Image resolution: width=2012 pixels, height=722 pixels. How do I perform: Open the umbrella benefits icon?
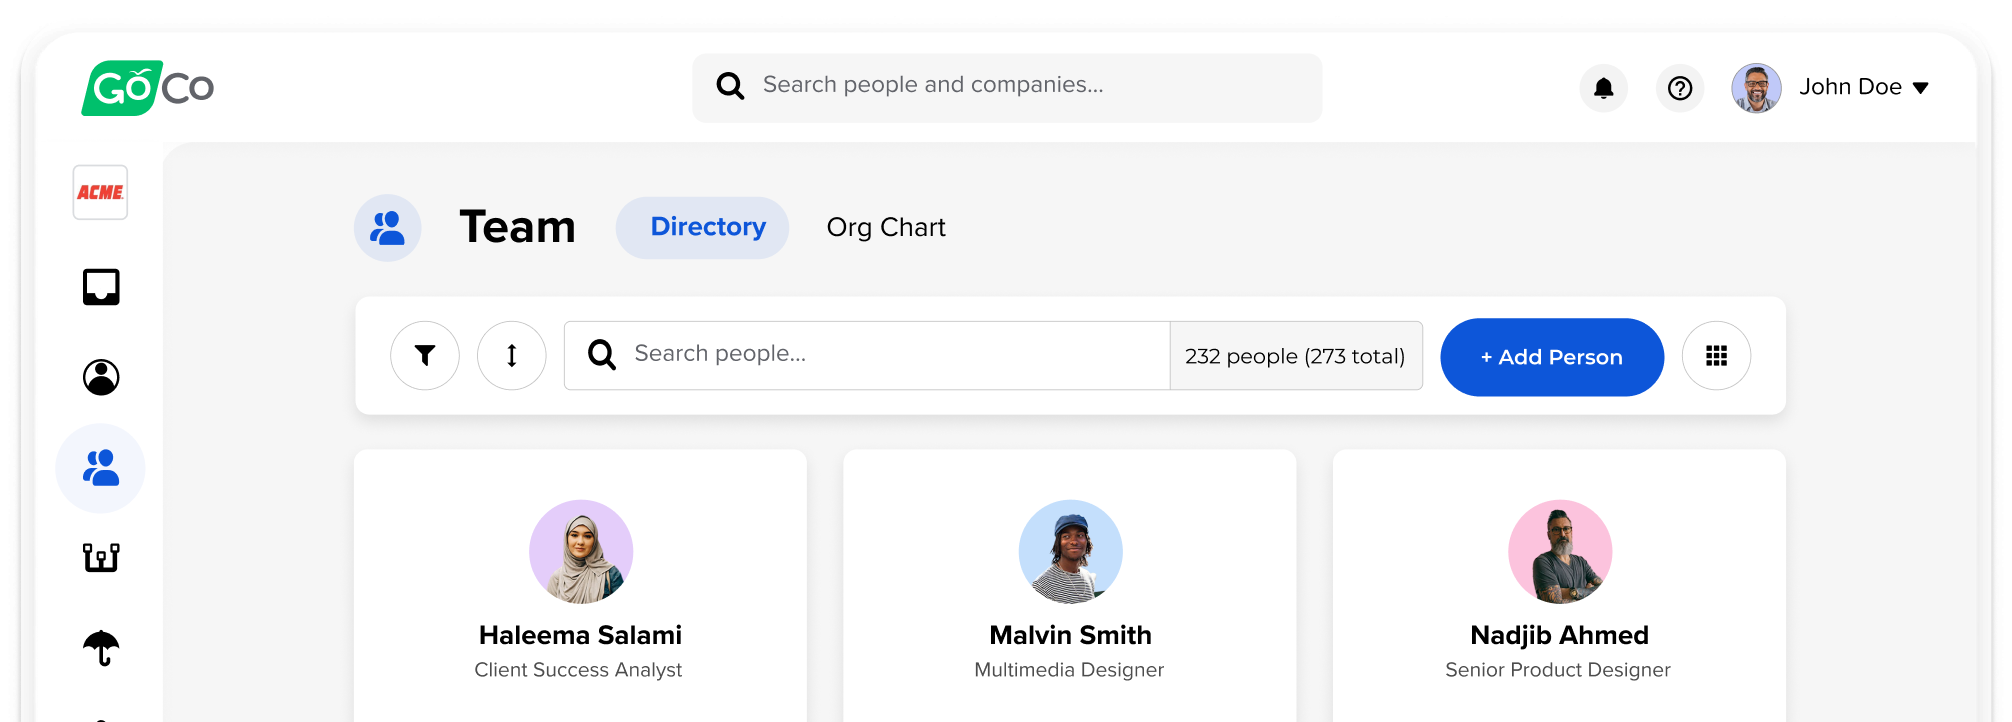tap(101, 648)
